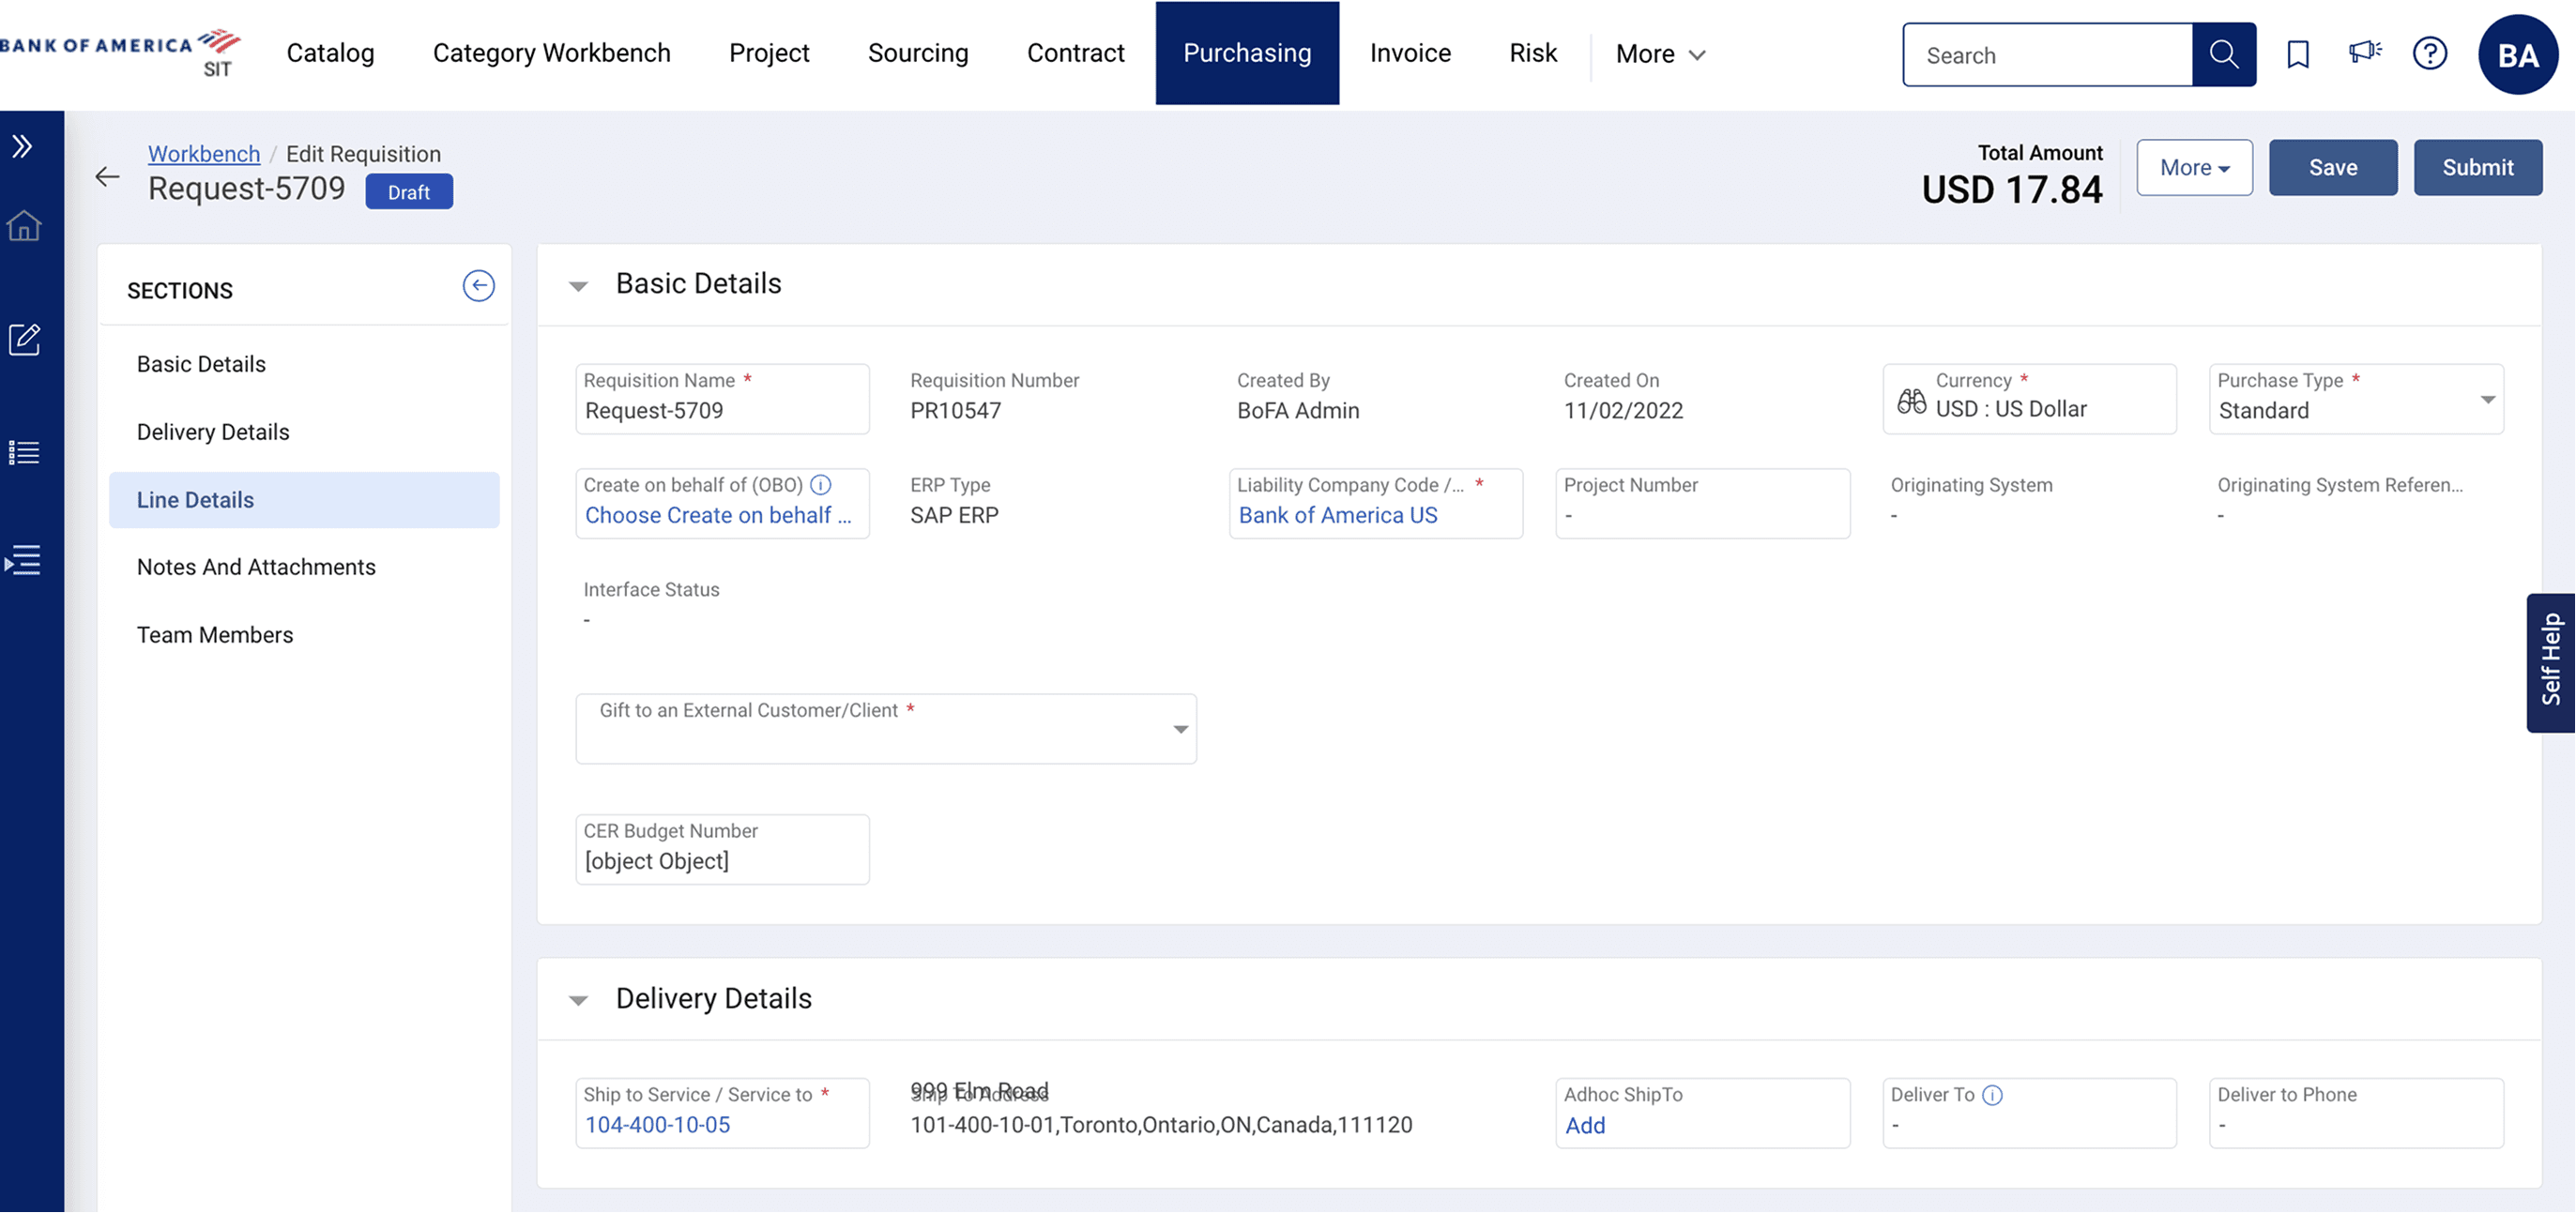
Task: Open the BA user avatar menu
Action: point(2517,55)
